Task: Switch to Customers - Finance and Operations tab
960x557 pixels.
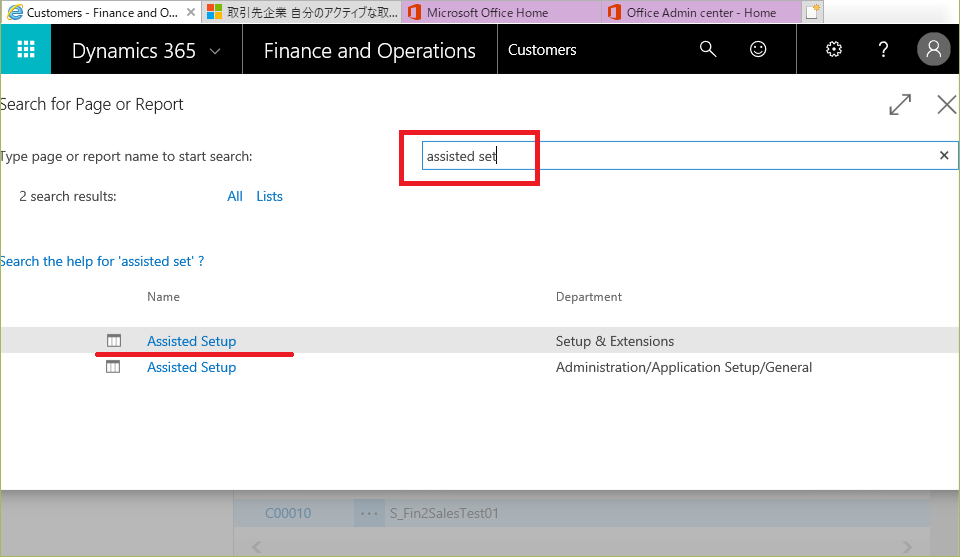Action: click(x=102, y=12)
